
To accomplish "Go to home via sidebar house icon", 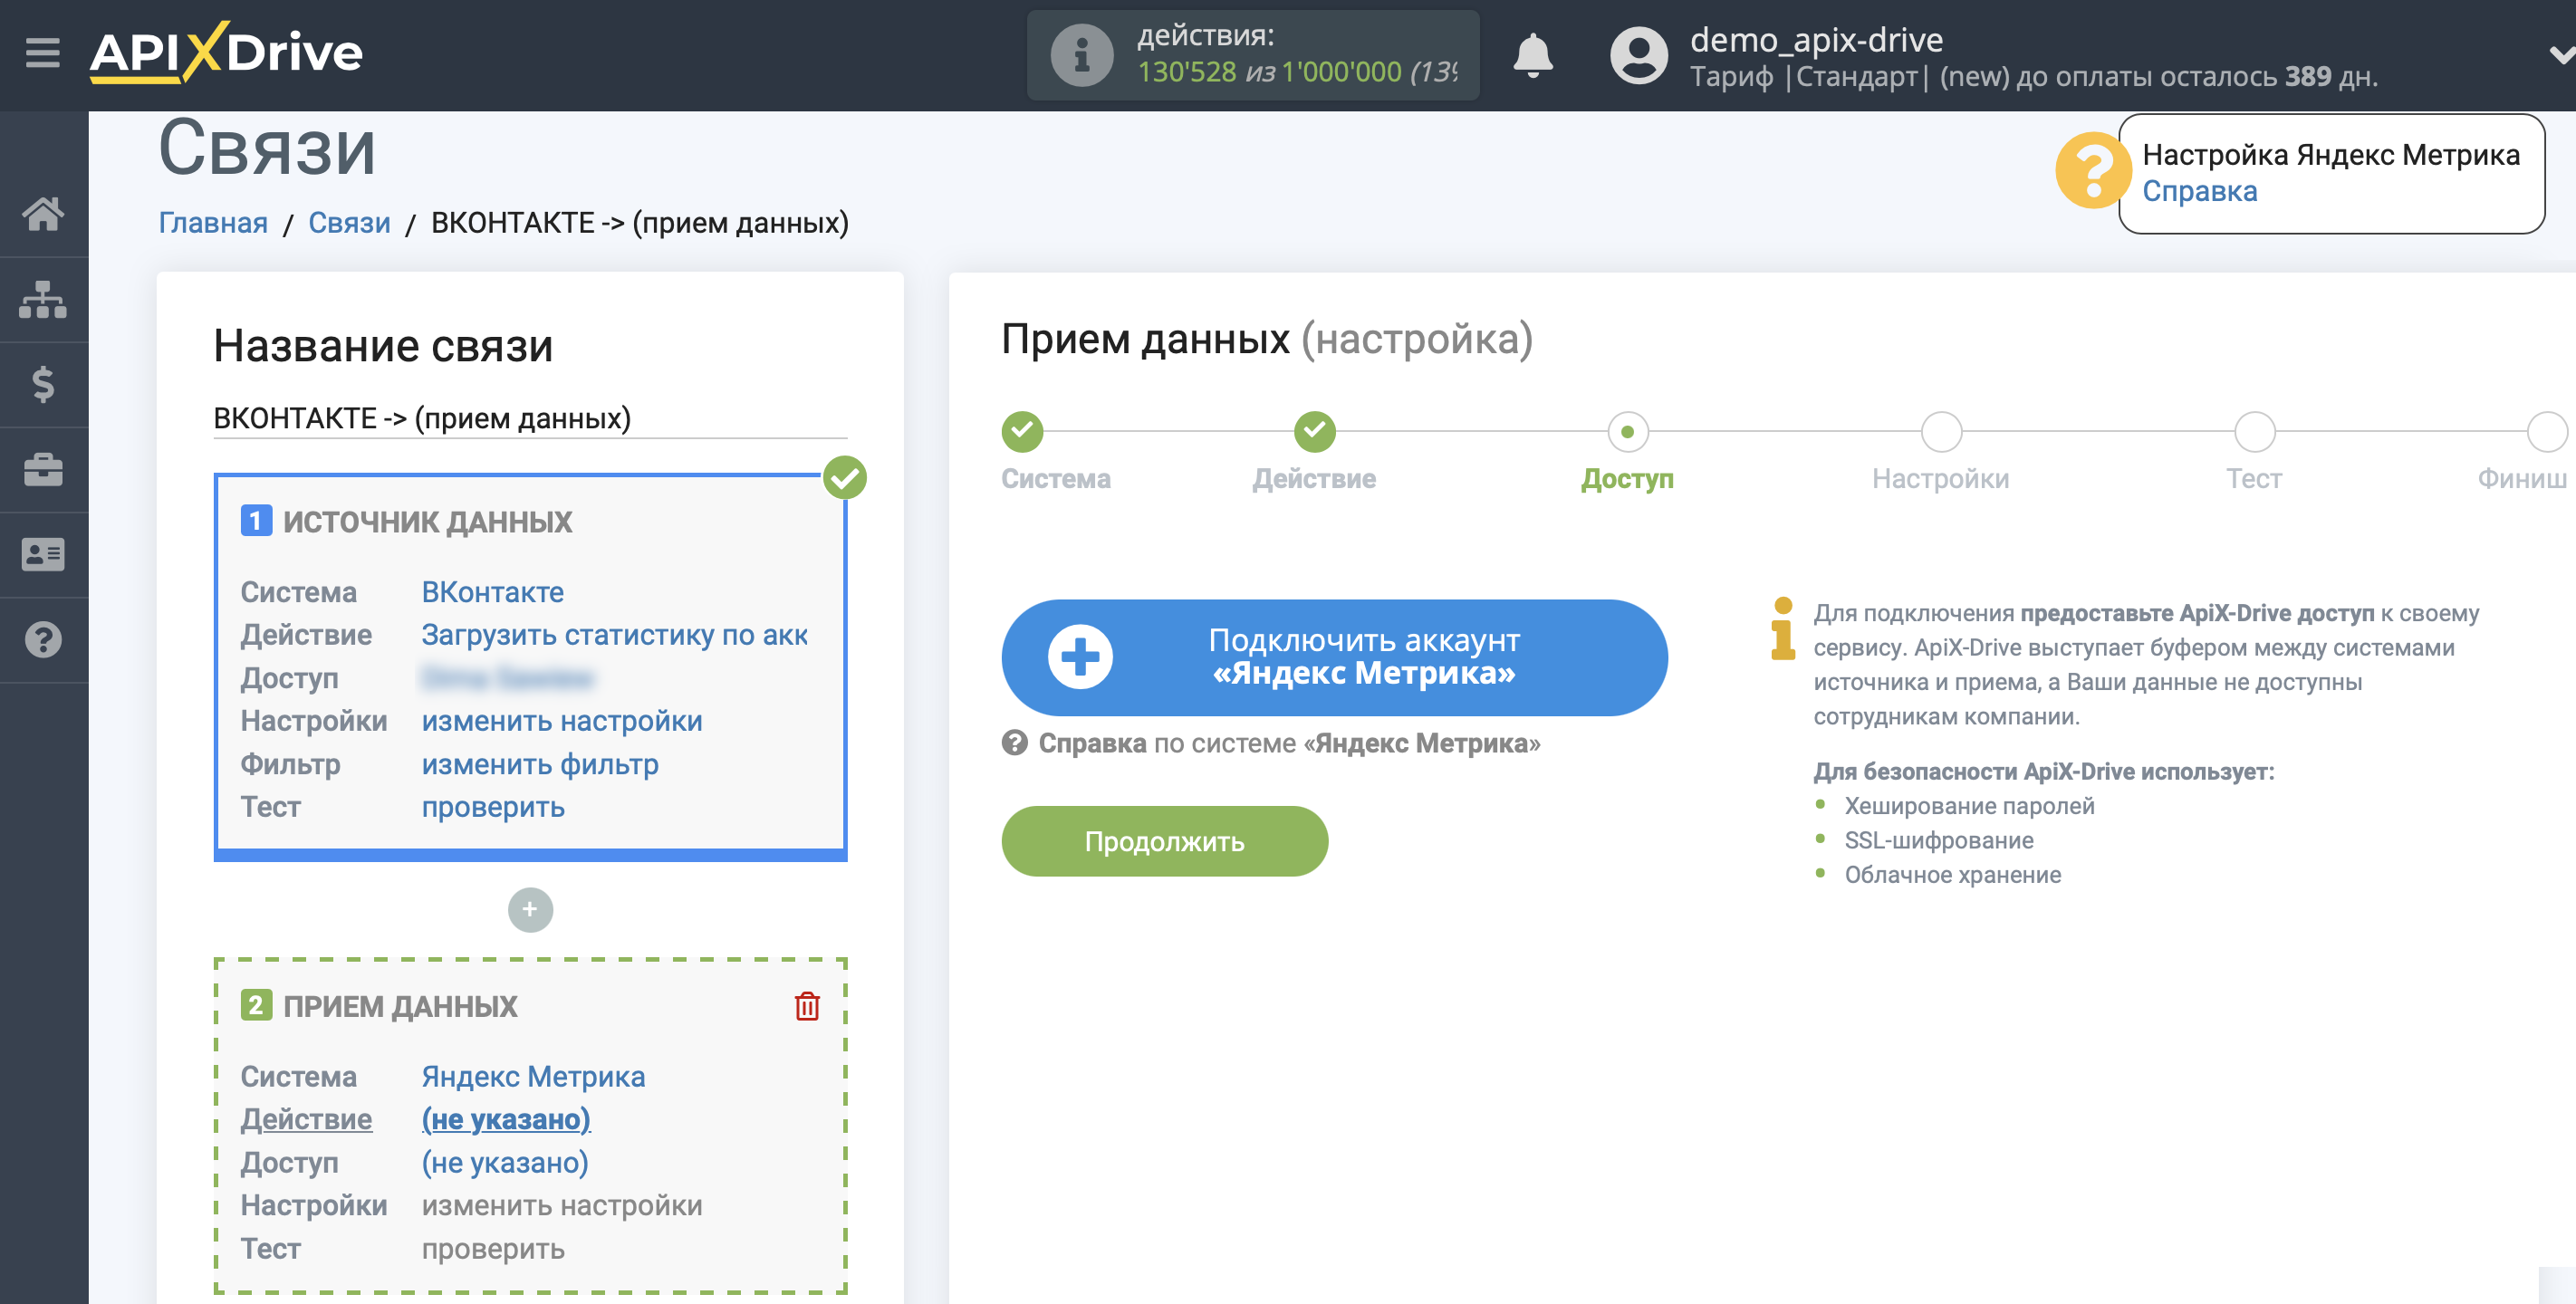I will [43, 214].
